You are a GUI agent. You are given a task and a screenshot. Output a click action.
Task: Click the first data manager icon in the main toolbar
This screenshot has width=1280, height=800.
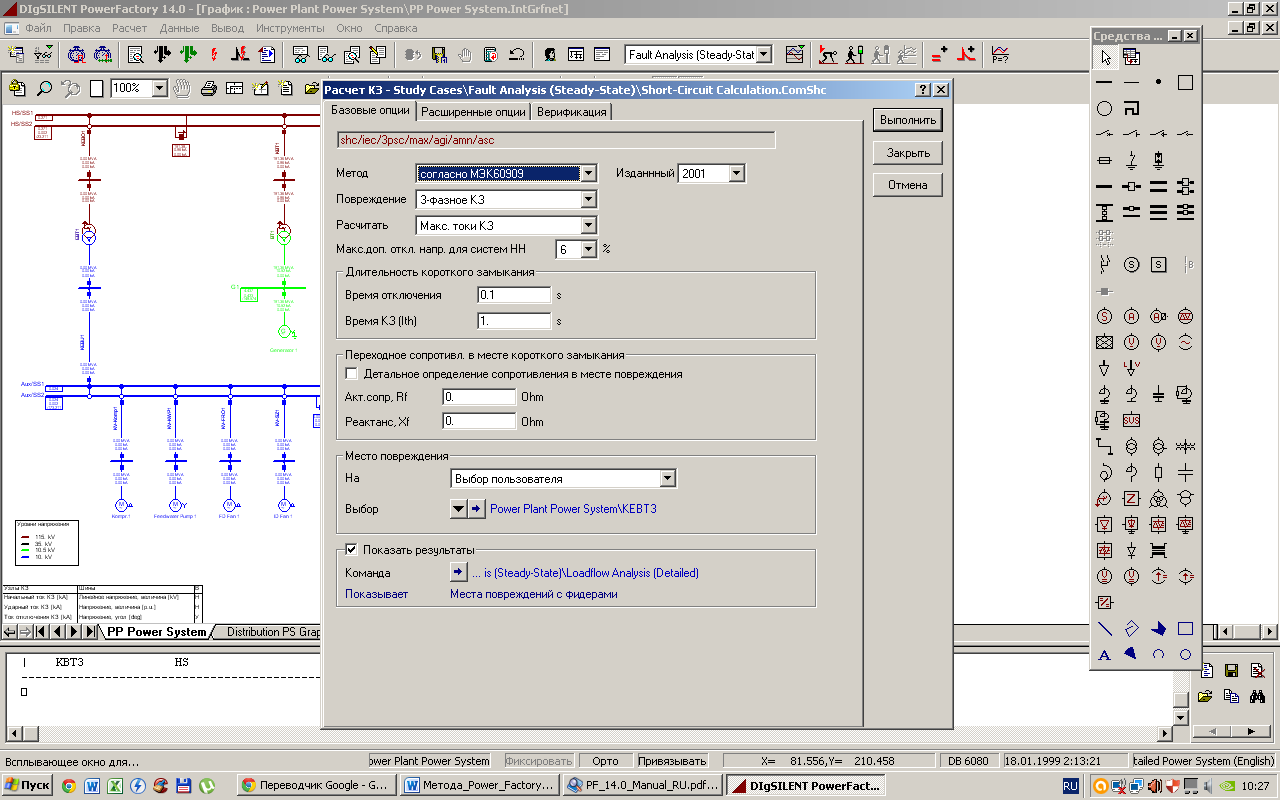click(15, 54)
